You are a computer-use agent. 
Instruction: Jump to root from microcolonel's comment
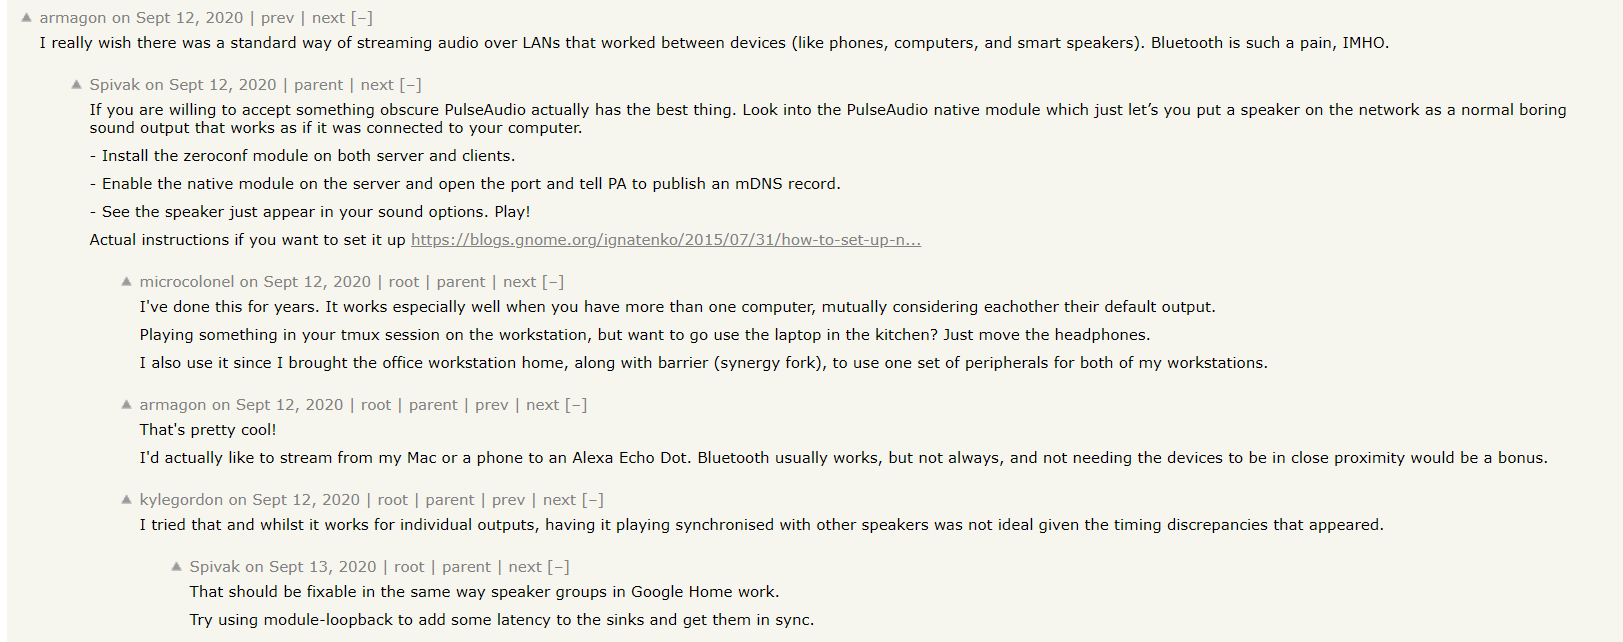(x=404, y=282)
